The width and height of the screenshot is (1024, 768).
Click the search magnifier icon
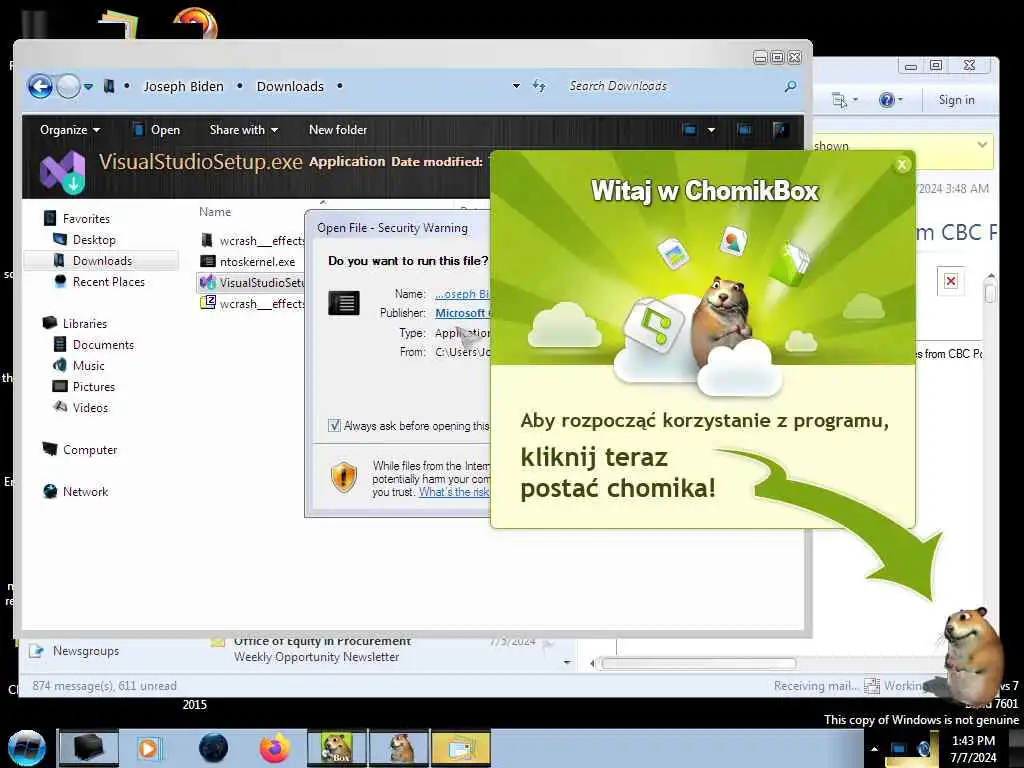point(790,86)
